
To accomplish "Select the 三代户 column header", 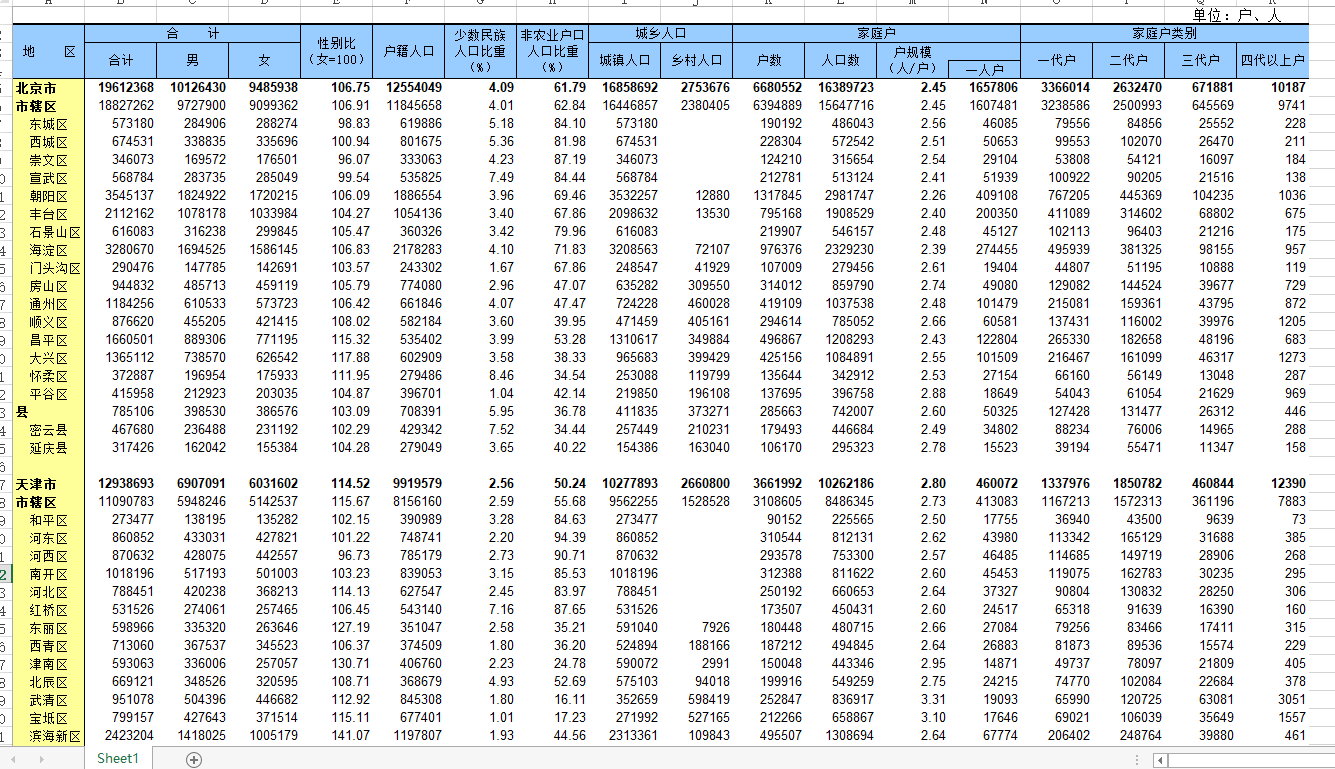I will coord(1200,60).
